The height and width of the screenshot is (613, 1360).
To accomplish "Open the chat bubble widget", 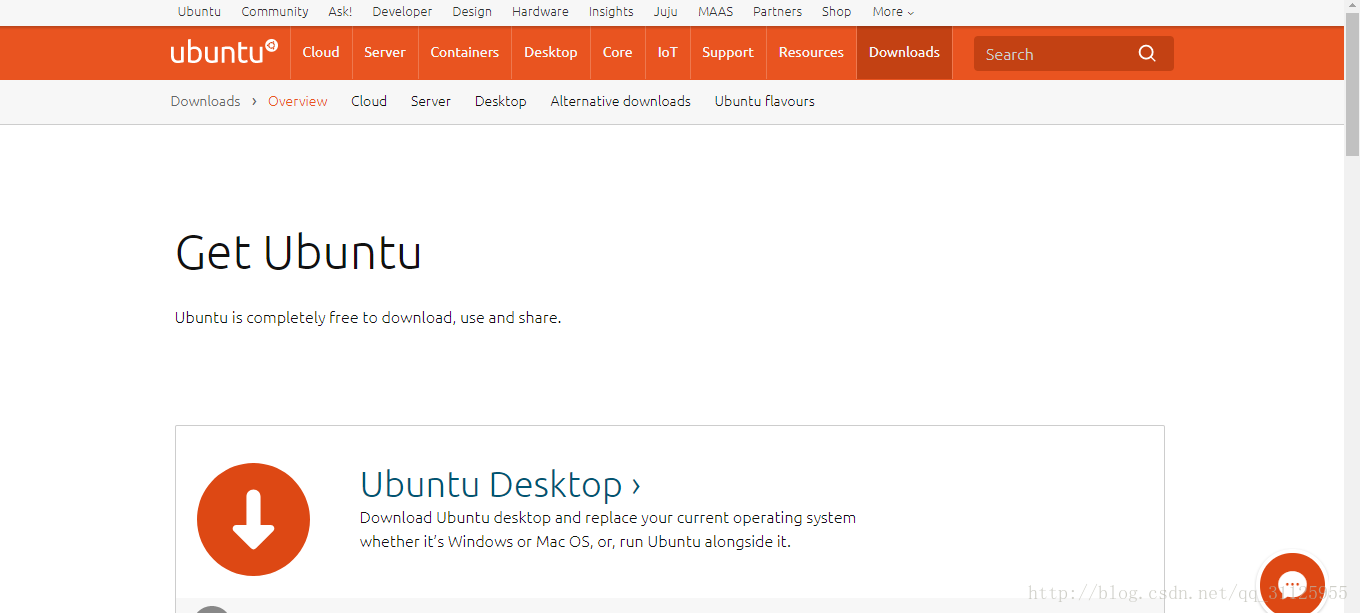I will tap(1292, 584).
